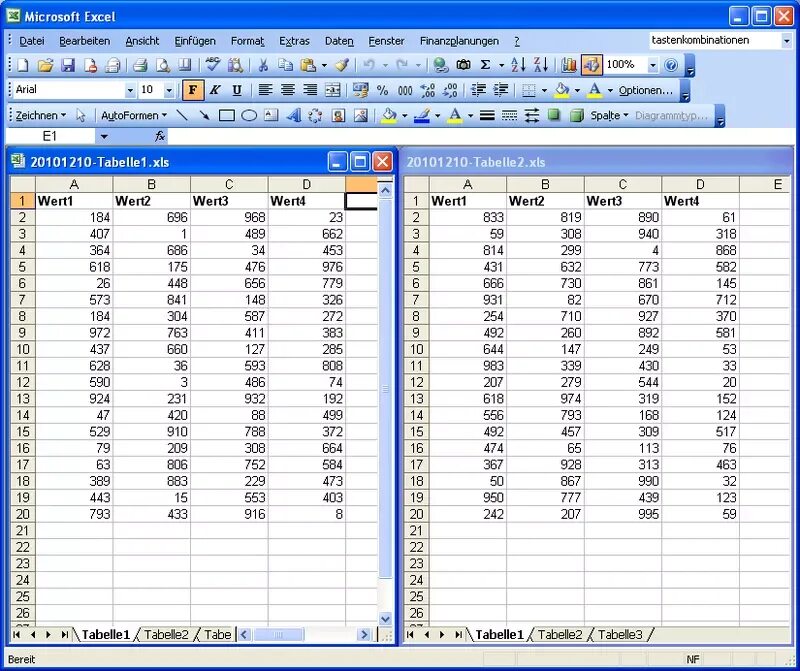Click the fx insert function button
Image resolution: width=800 pixels, height=671 pixels.
[x=160, y=136]
